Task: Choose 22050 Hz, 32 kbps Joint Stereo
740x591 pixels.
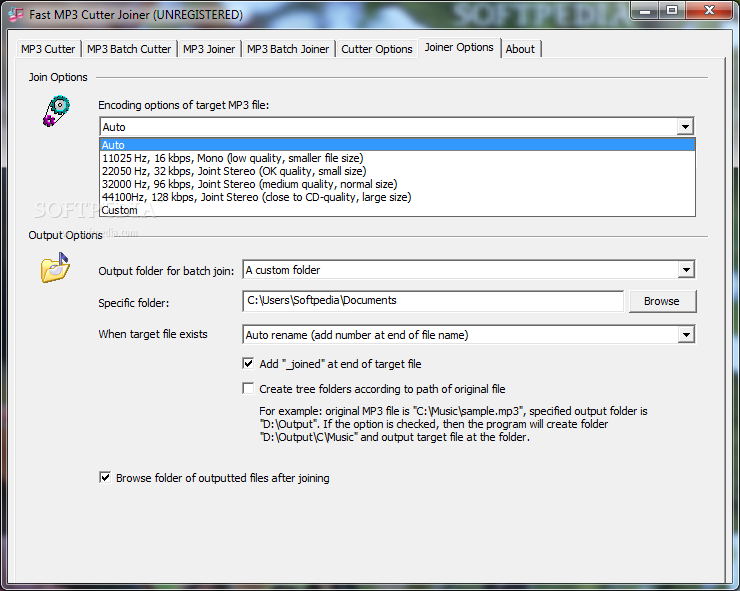Action: (397, 171)
